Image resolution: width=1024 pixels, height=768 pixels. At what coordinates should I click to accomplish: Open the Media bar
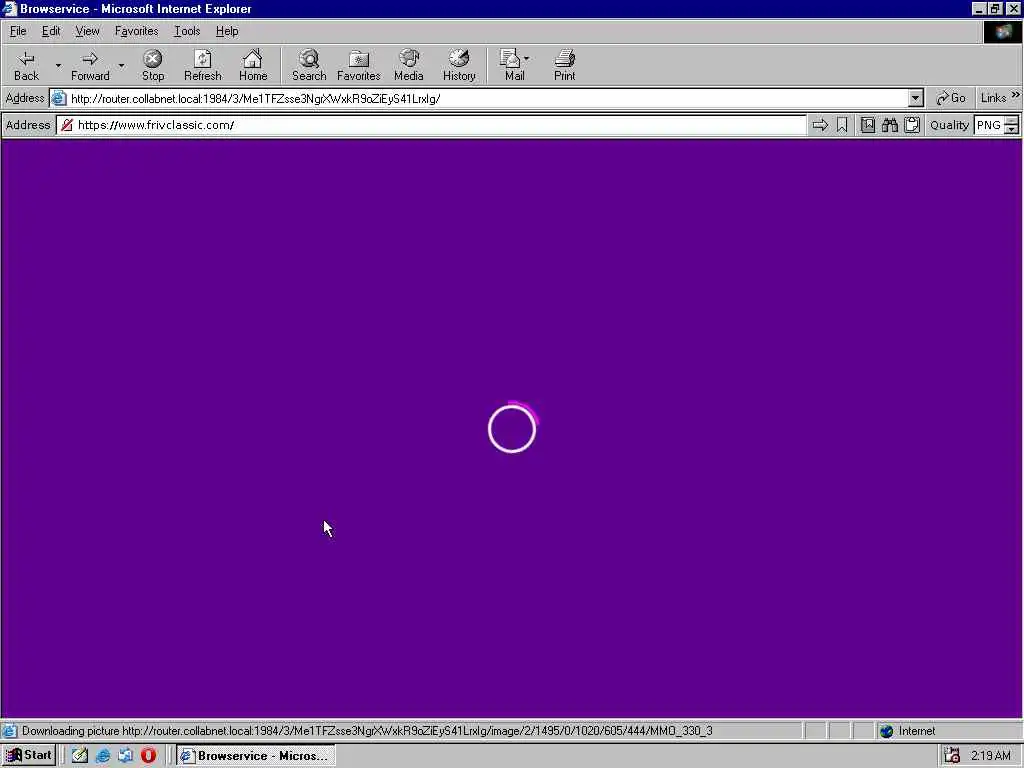coord(409,65)
